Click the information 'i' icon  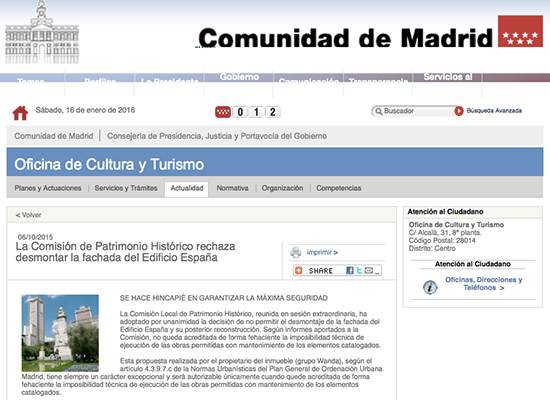point(430,287)
